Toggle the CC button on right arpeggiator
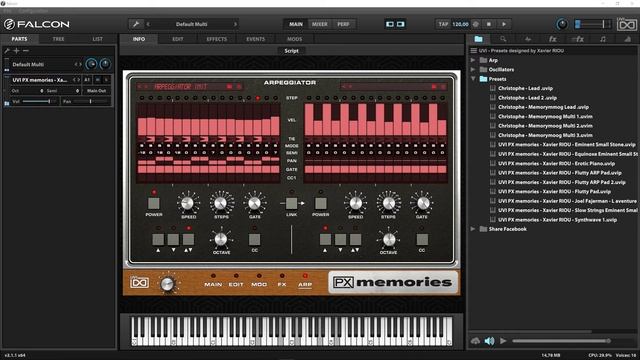The height and width of the screenshot is (360, 640). click(422, 239)
